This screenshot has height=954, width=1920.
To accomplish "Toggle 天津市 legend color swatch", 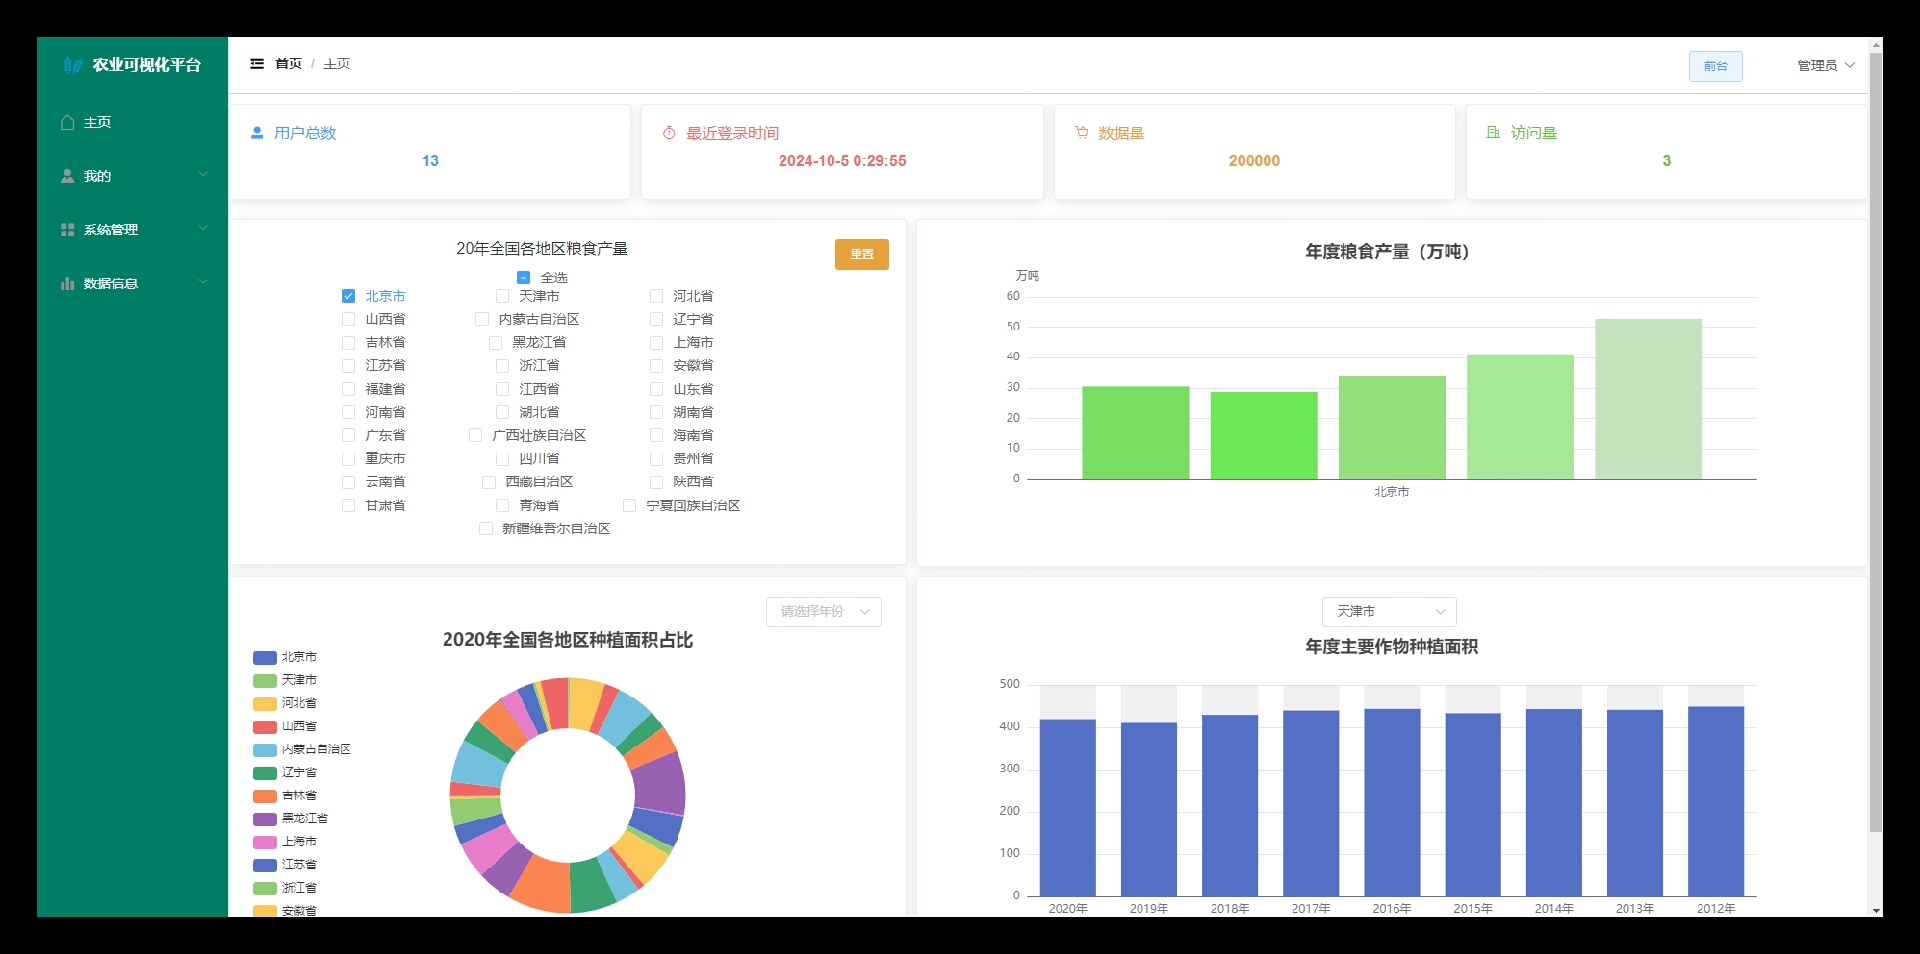I will [265, 681].
